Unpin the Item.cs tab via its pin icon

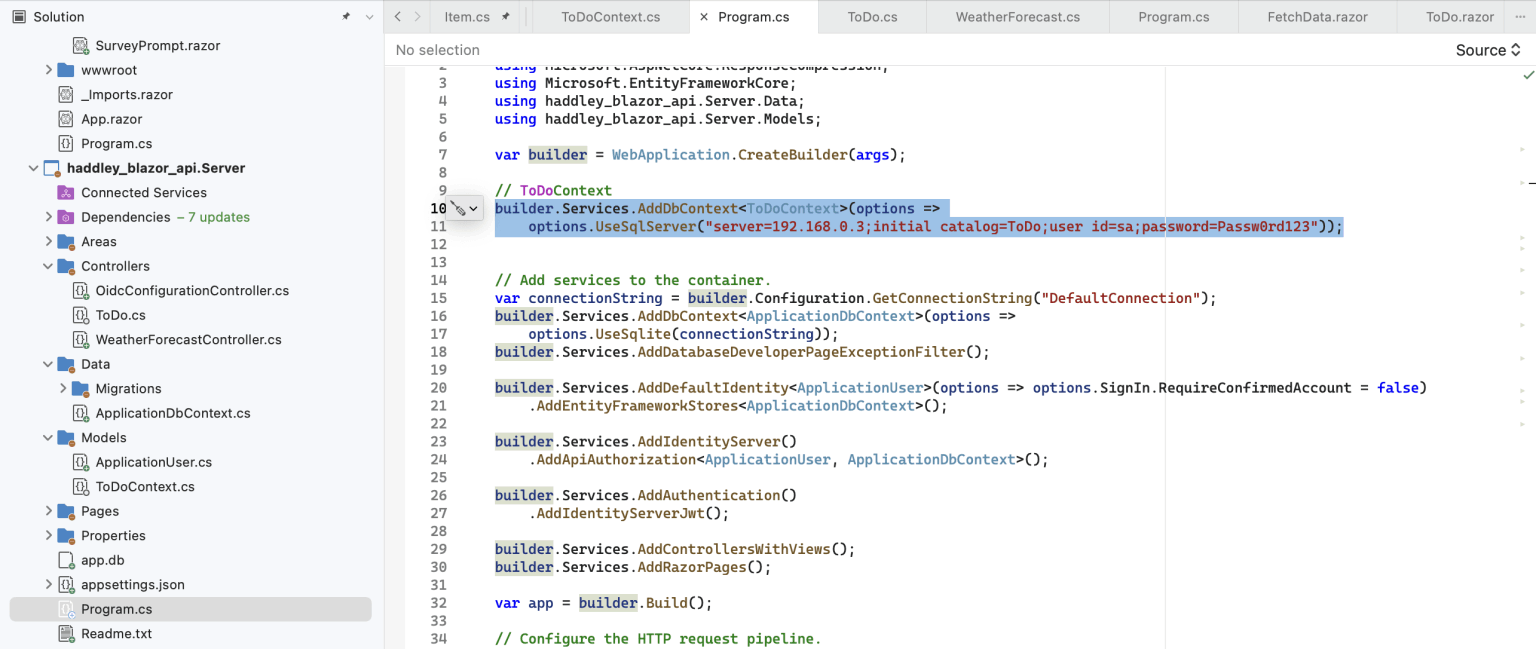506,17
